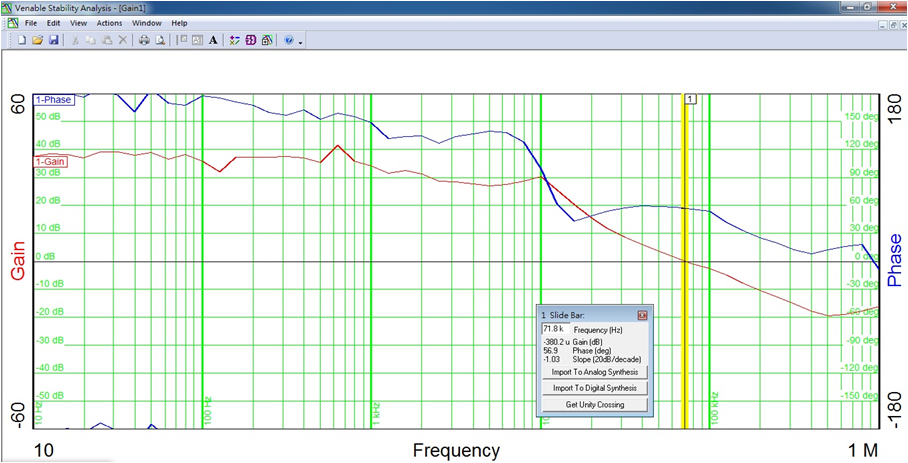
Task: Click the 150 deg gridline label
Action: point(863,117)
